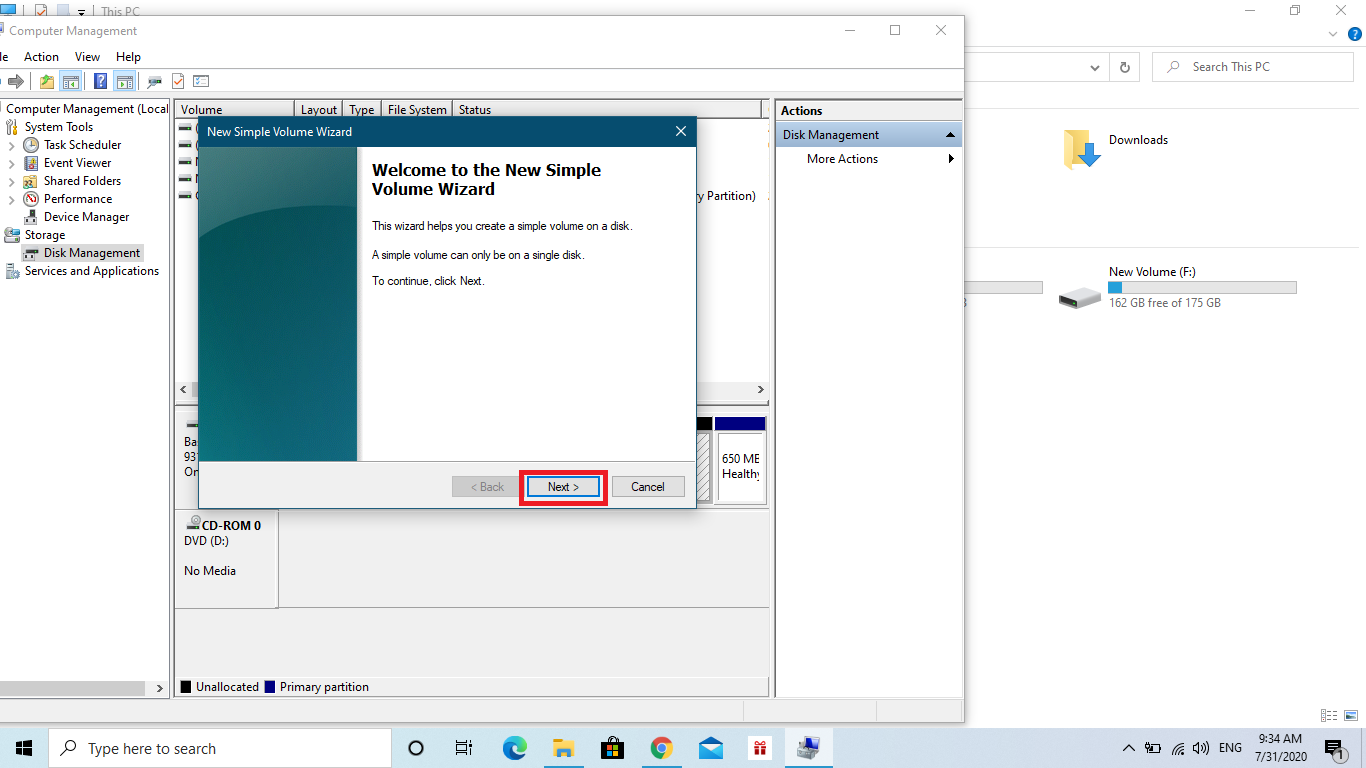Screen dimensions: 1366x768
Task: Open the View menu
Action: tap(87, 57)
